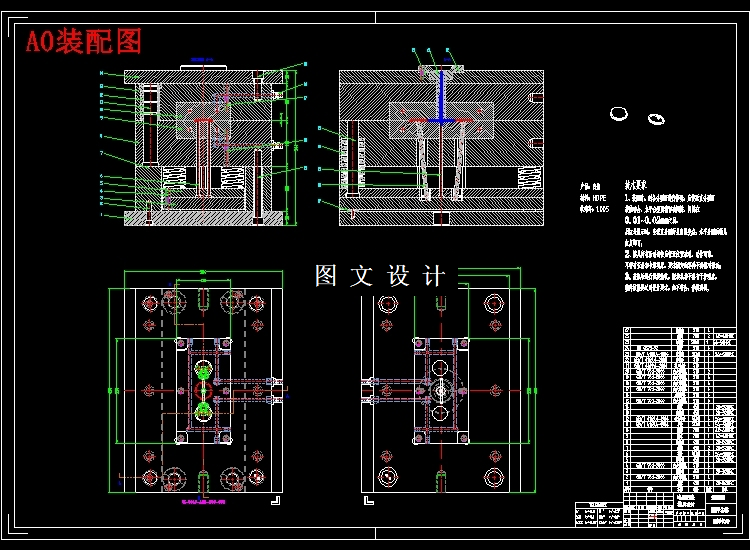Click the parts list table above the title block
Viewport: 750px width, 550px height.
(679, 410)
